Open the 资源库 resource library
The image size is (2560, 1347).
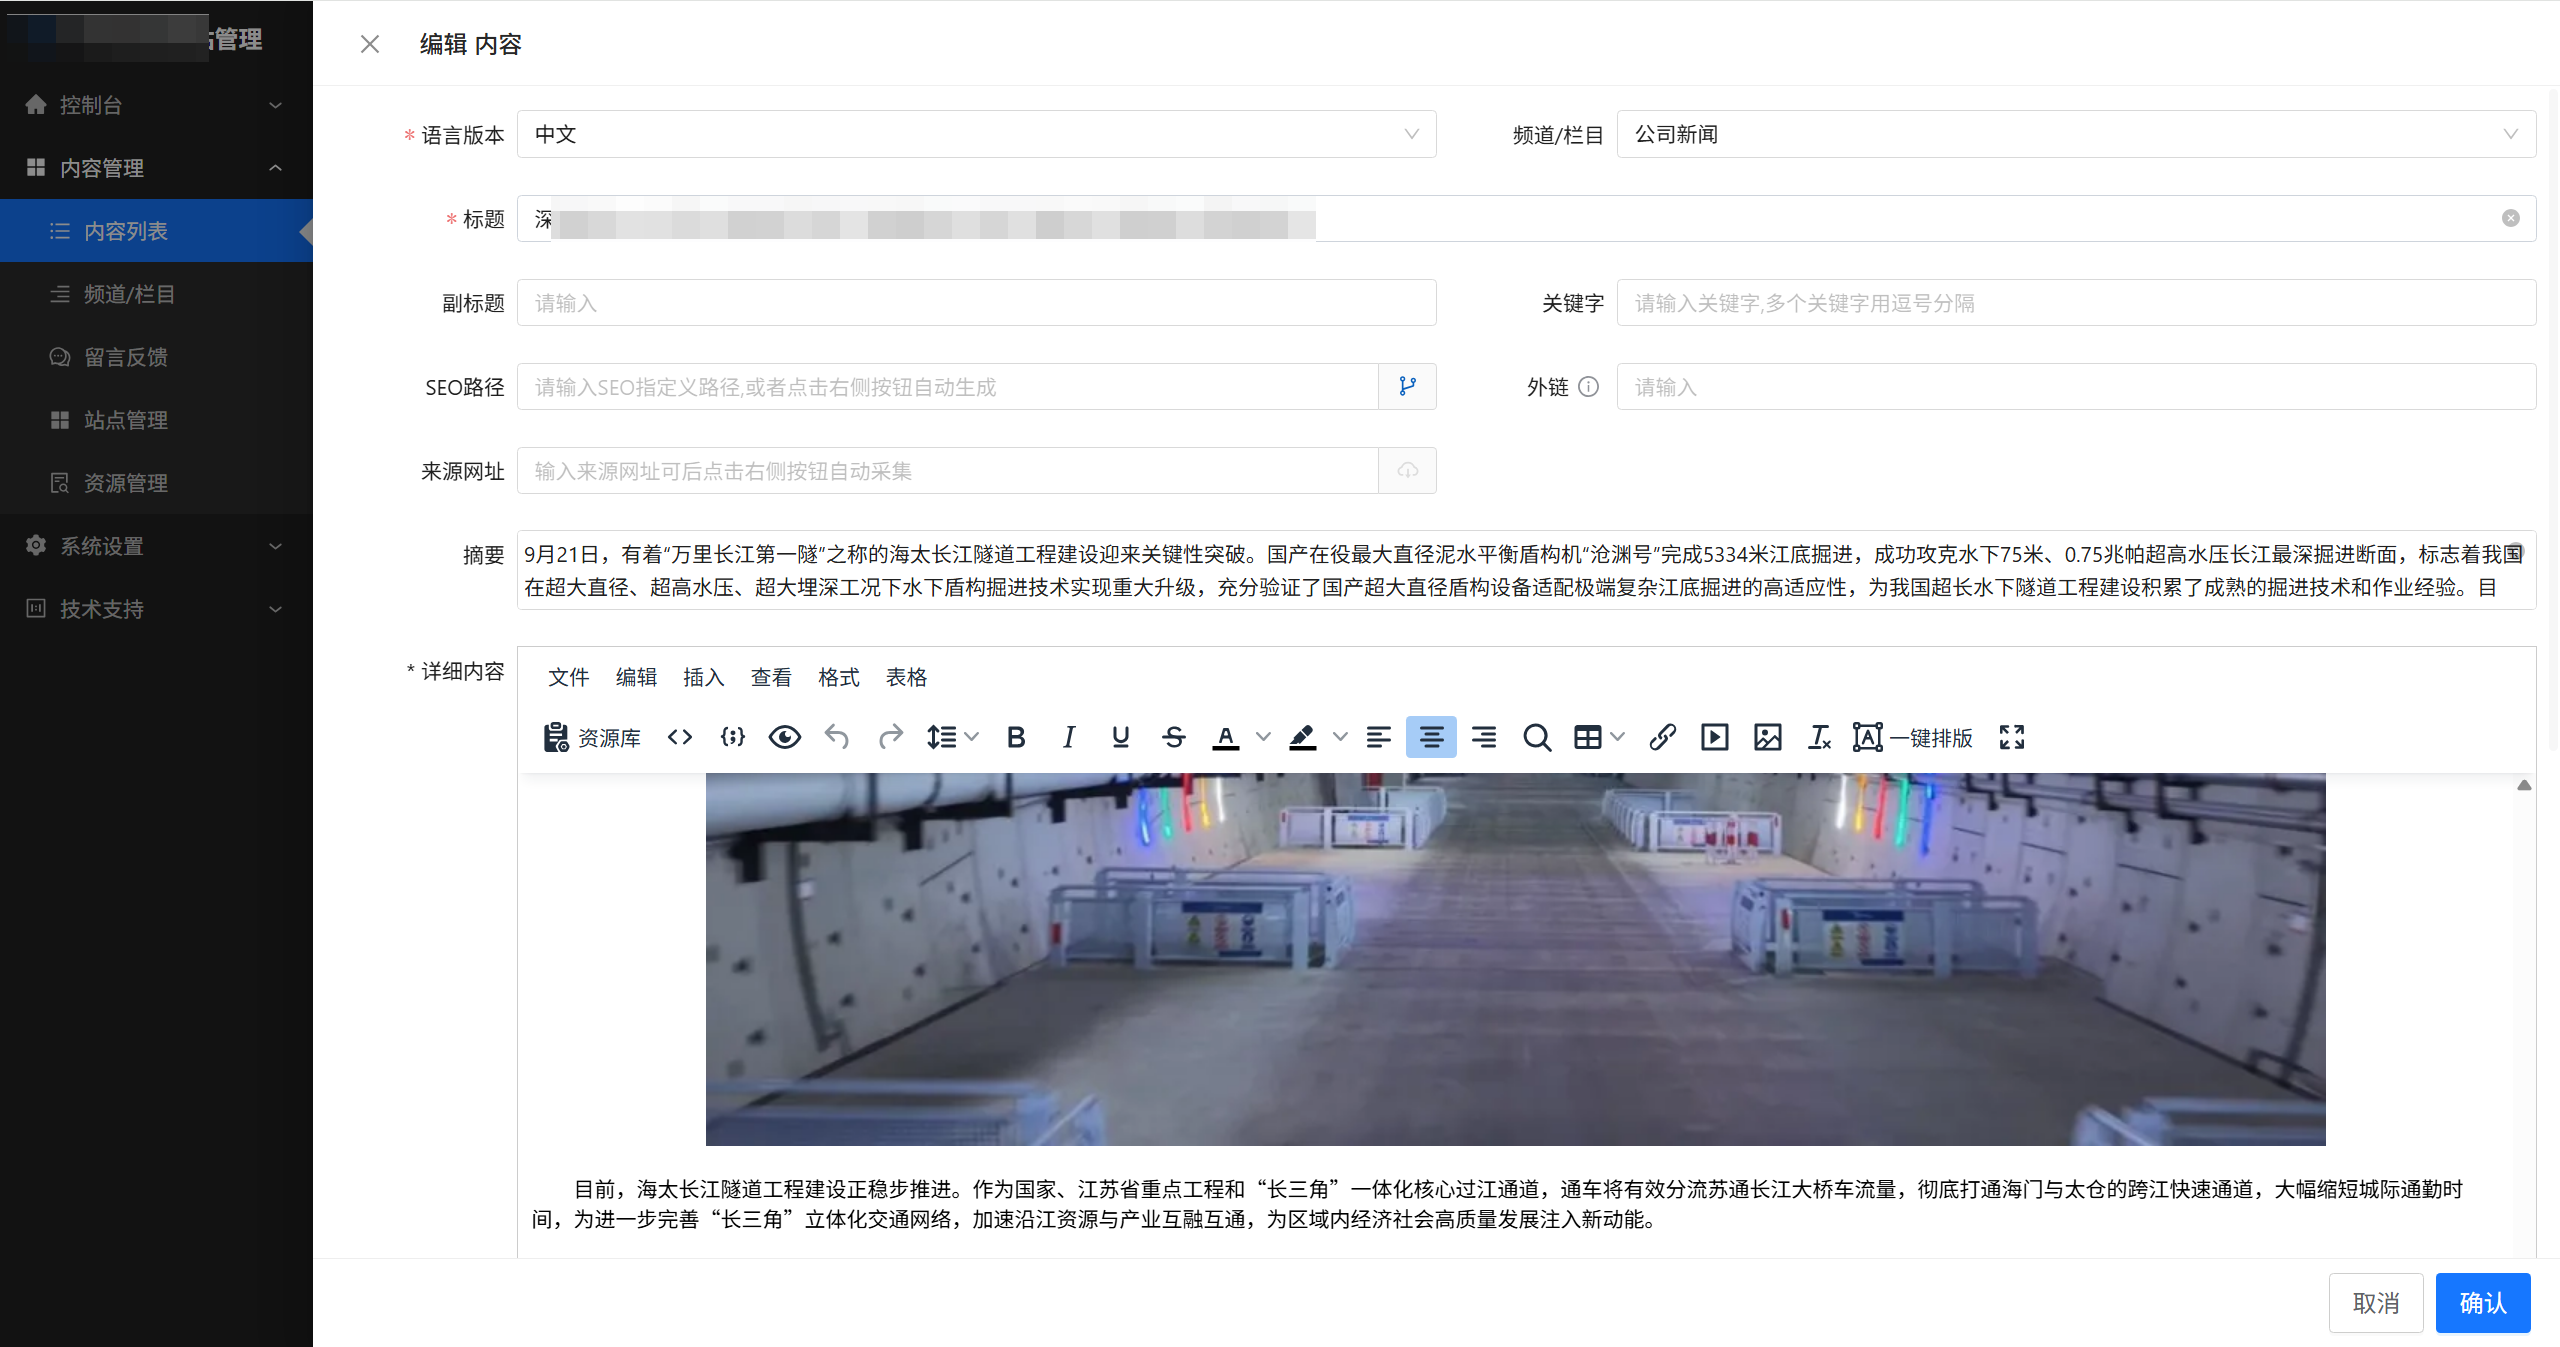[592, 738]
